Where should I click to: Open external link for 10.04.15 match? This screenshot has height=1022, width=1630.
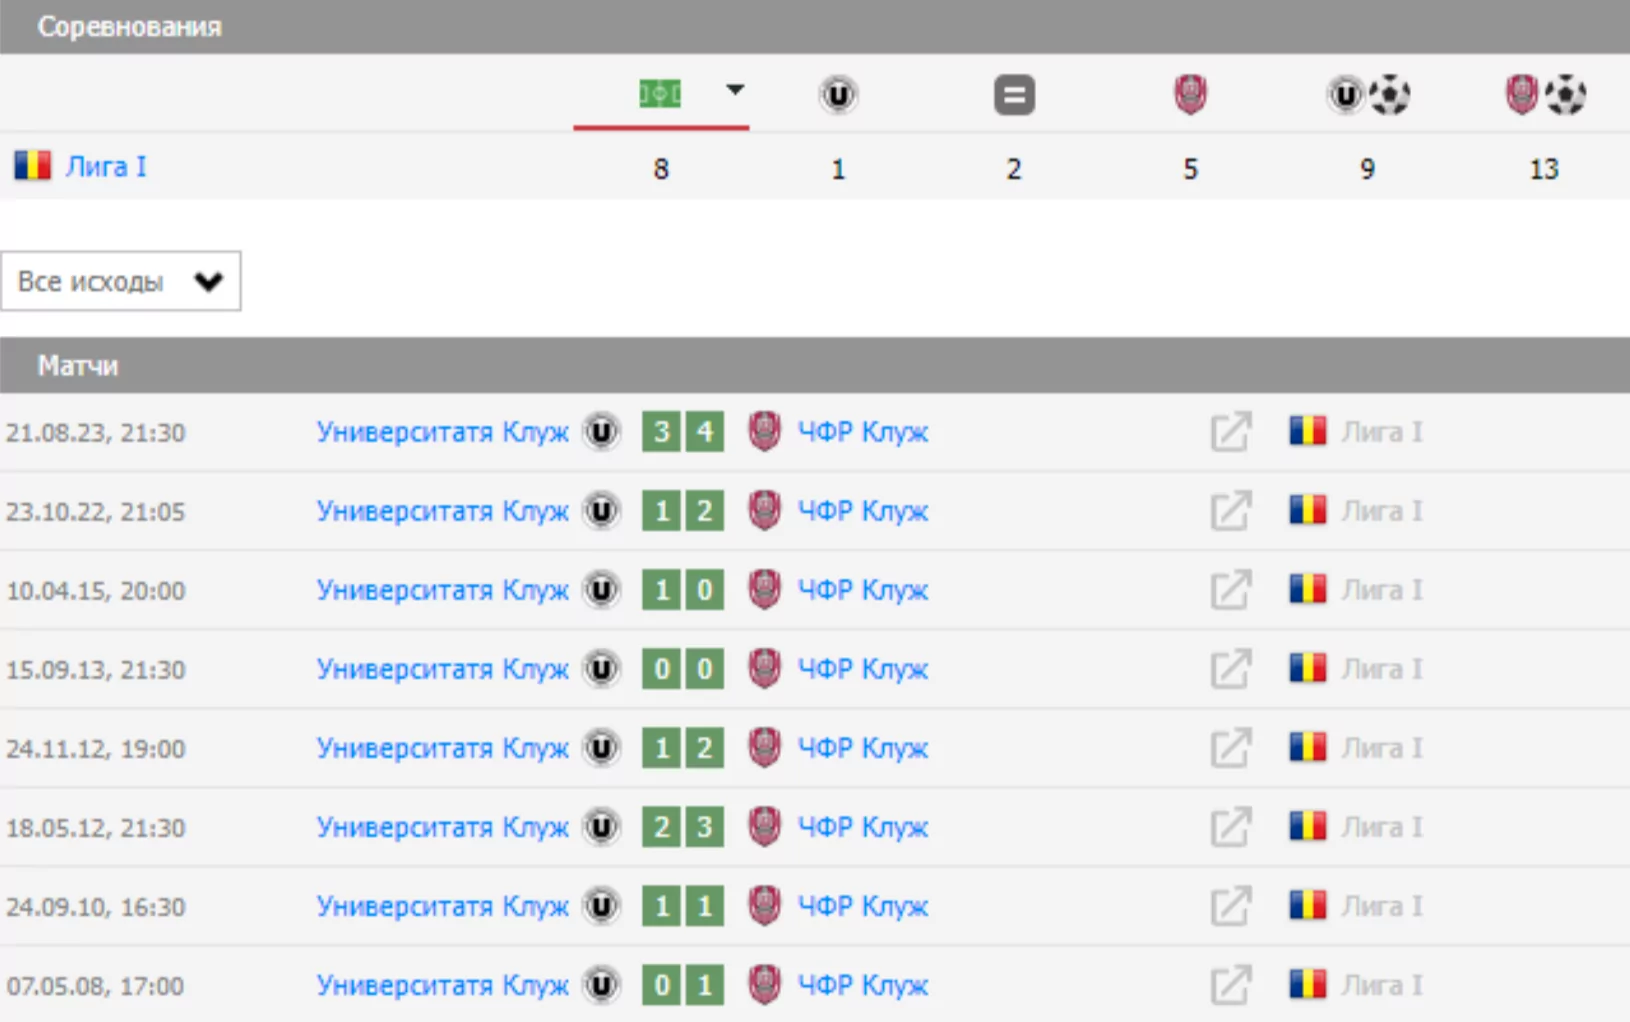[x=1230, y=590]
